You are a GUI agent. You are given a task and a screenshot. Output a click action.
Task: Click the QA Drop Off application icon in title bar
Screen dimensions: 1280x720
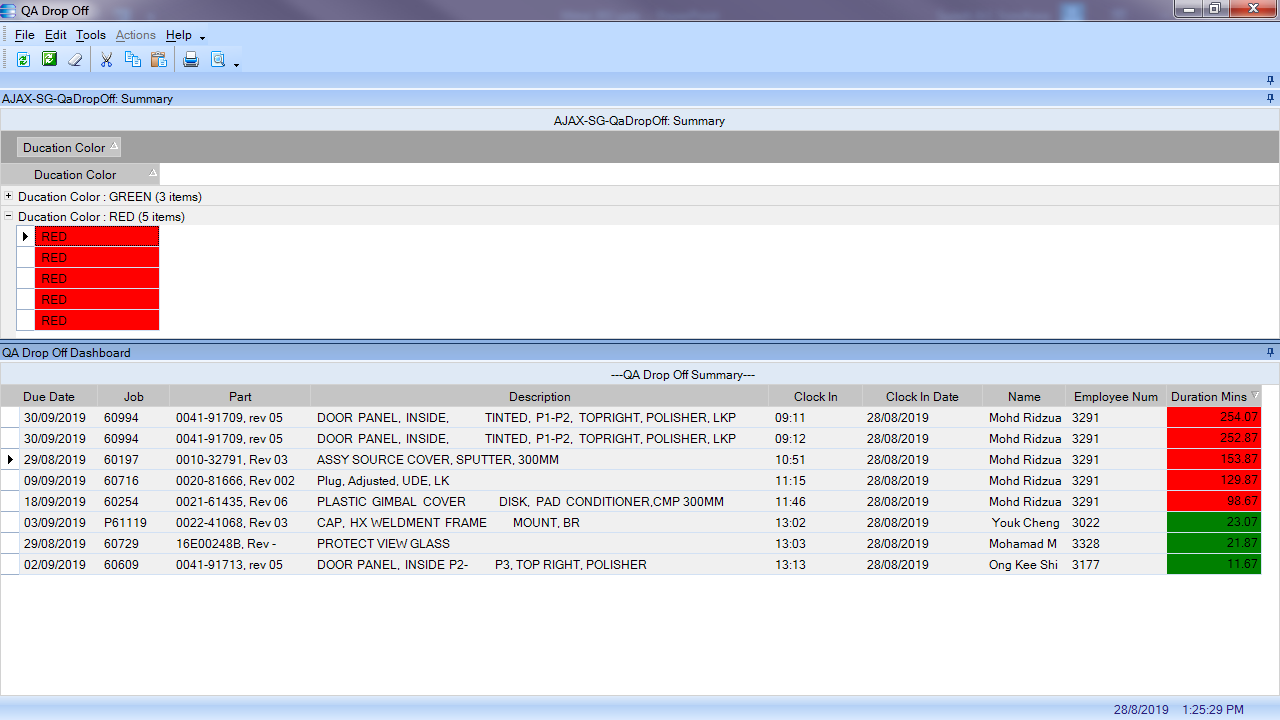[9, 10]
